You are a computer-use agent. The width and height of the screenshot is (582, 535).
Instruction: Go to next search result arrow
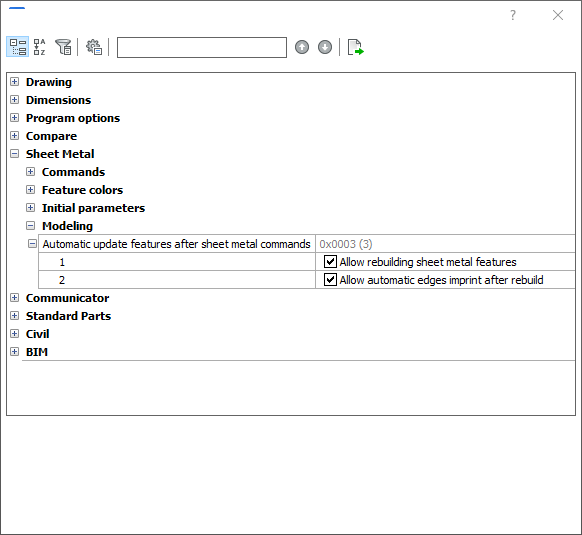click(325, 47)
